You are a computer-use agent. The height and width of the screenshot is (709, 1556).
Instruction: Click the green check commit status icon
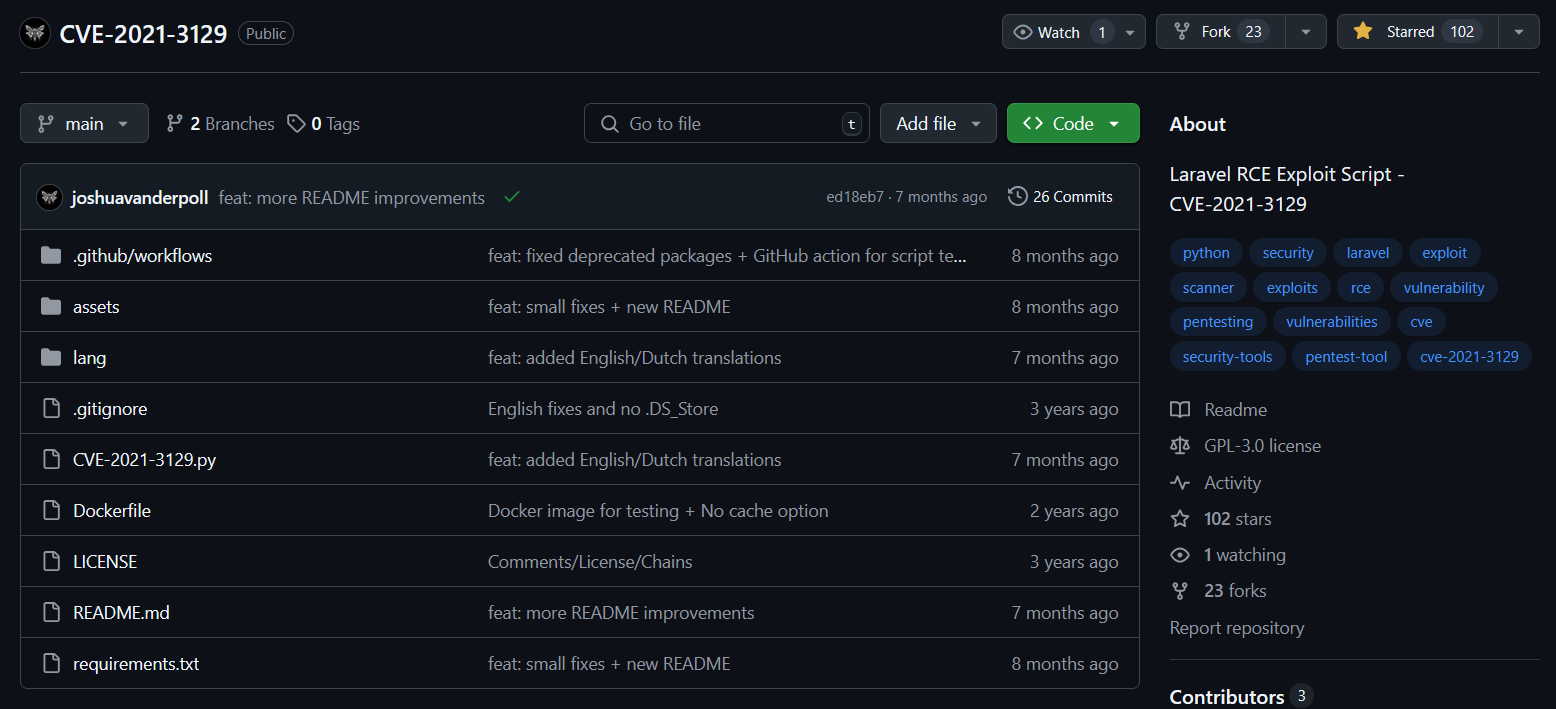point(512,197)
